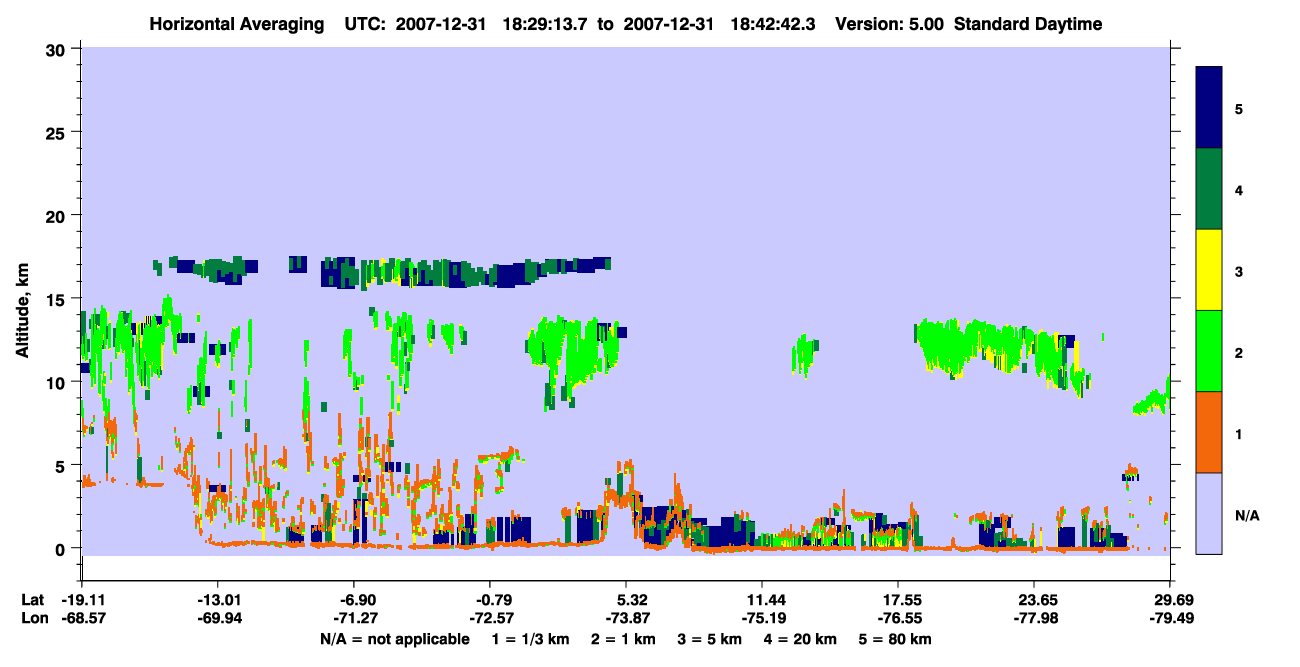Click the dark blue colorbar segment labeled 5
The width and height of the screenshot is (1300, 667).
[x=1209, y=107]
